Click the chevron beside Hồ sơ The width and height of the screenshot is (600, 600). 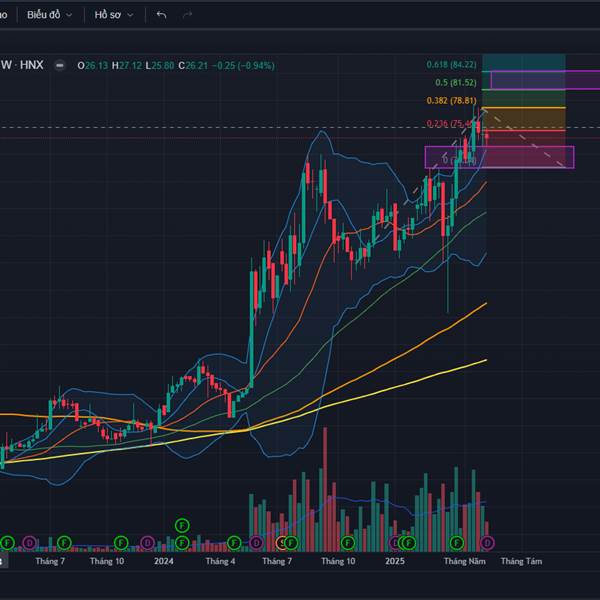point(130,15)
